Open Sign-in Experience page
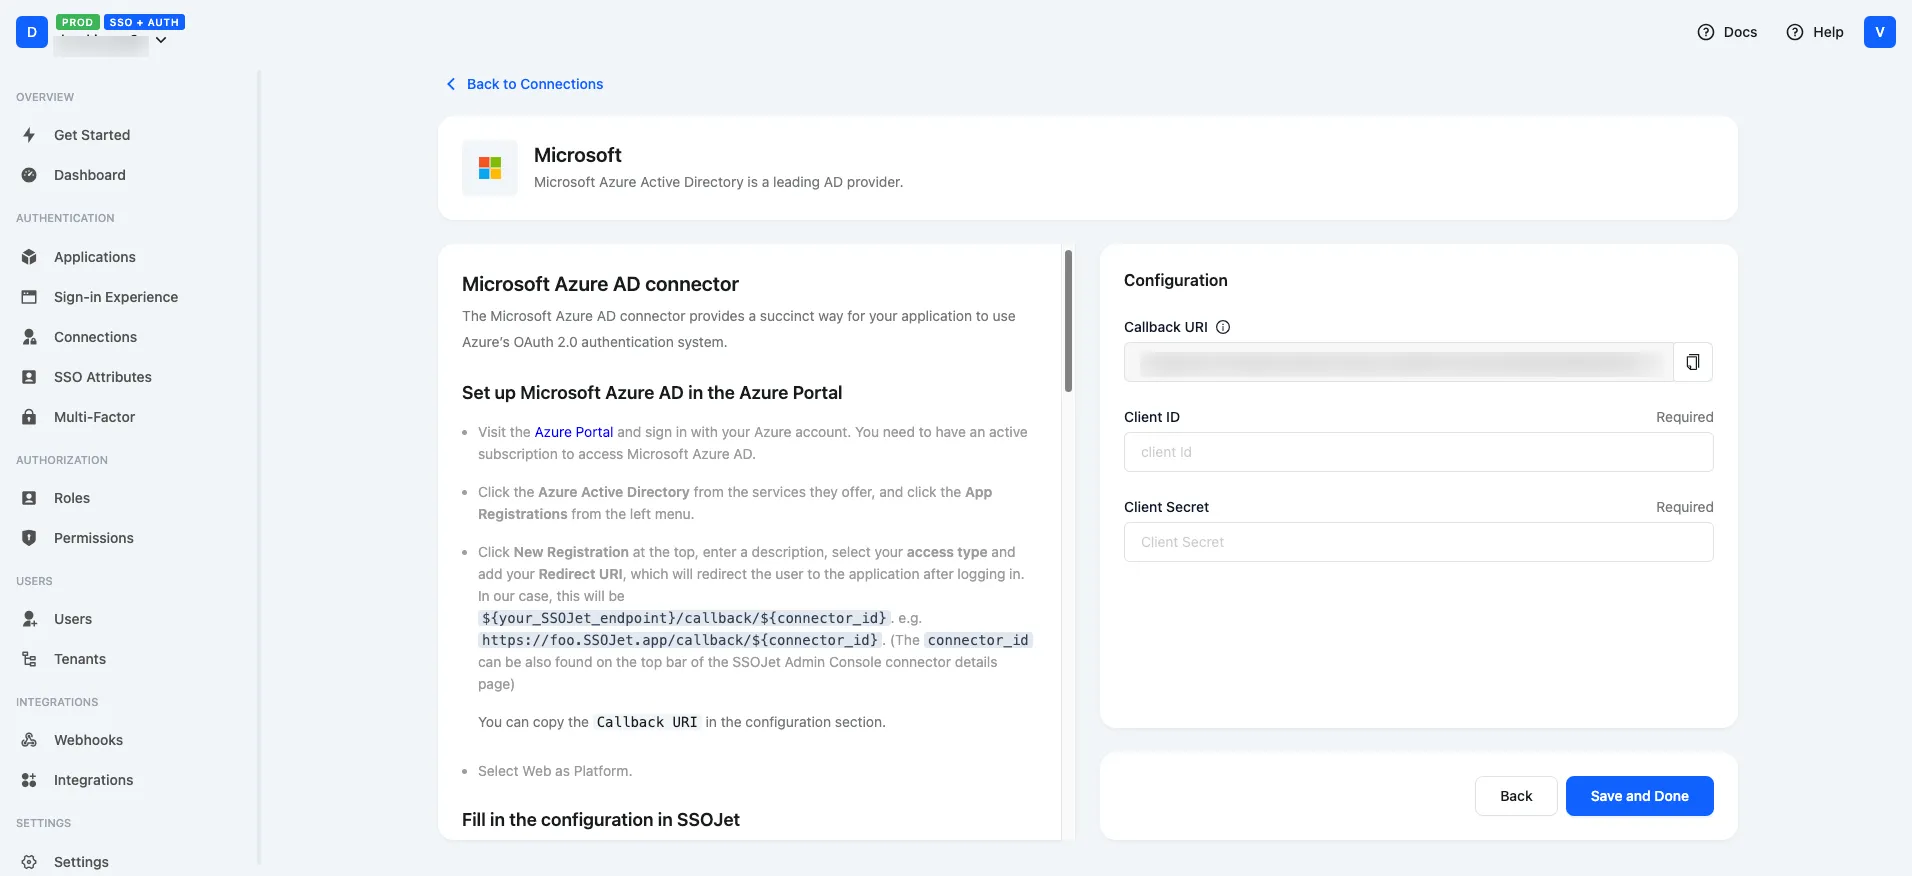 116,297
